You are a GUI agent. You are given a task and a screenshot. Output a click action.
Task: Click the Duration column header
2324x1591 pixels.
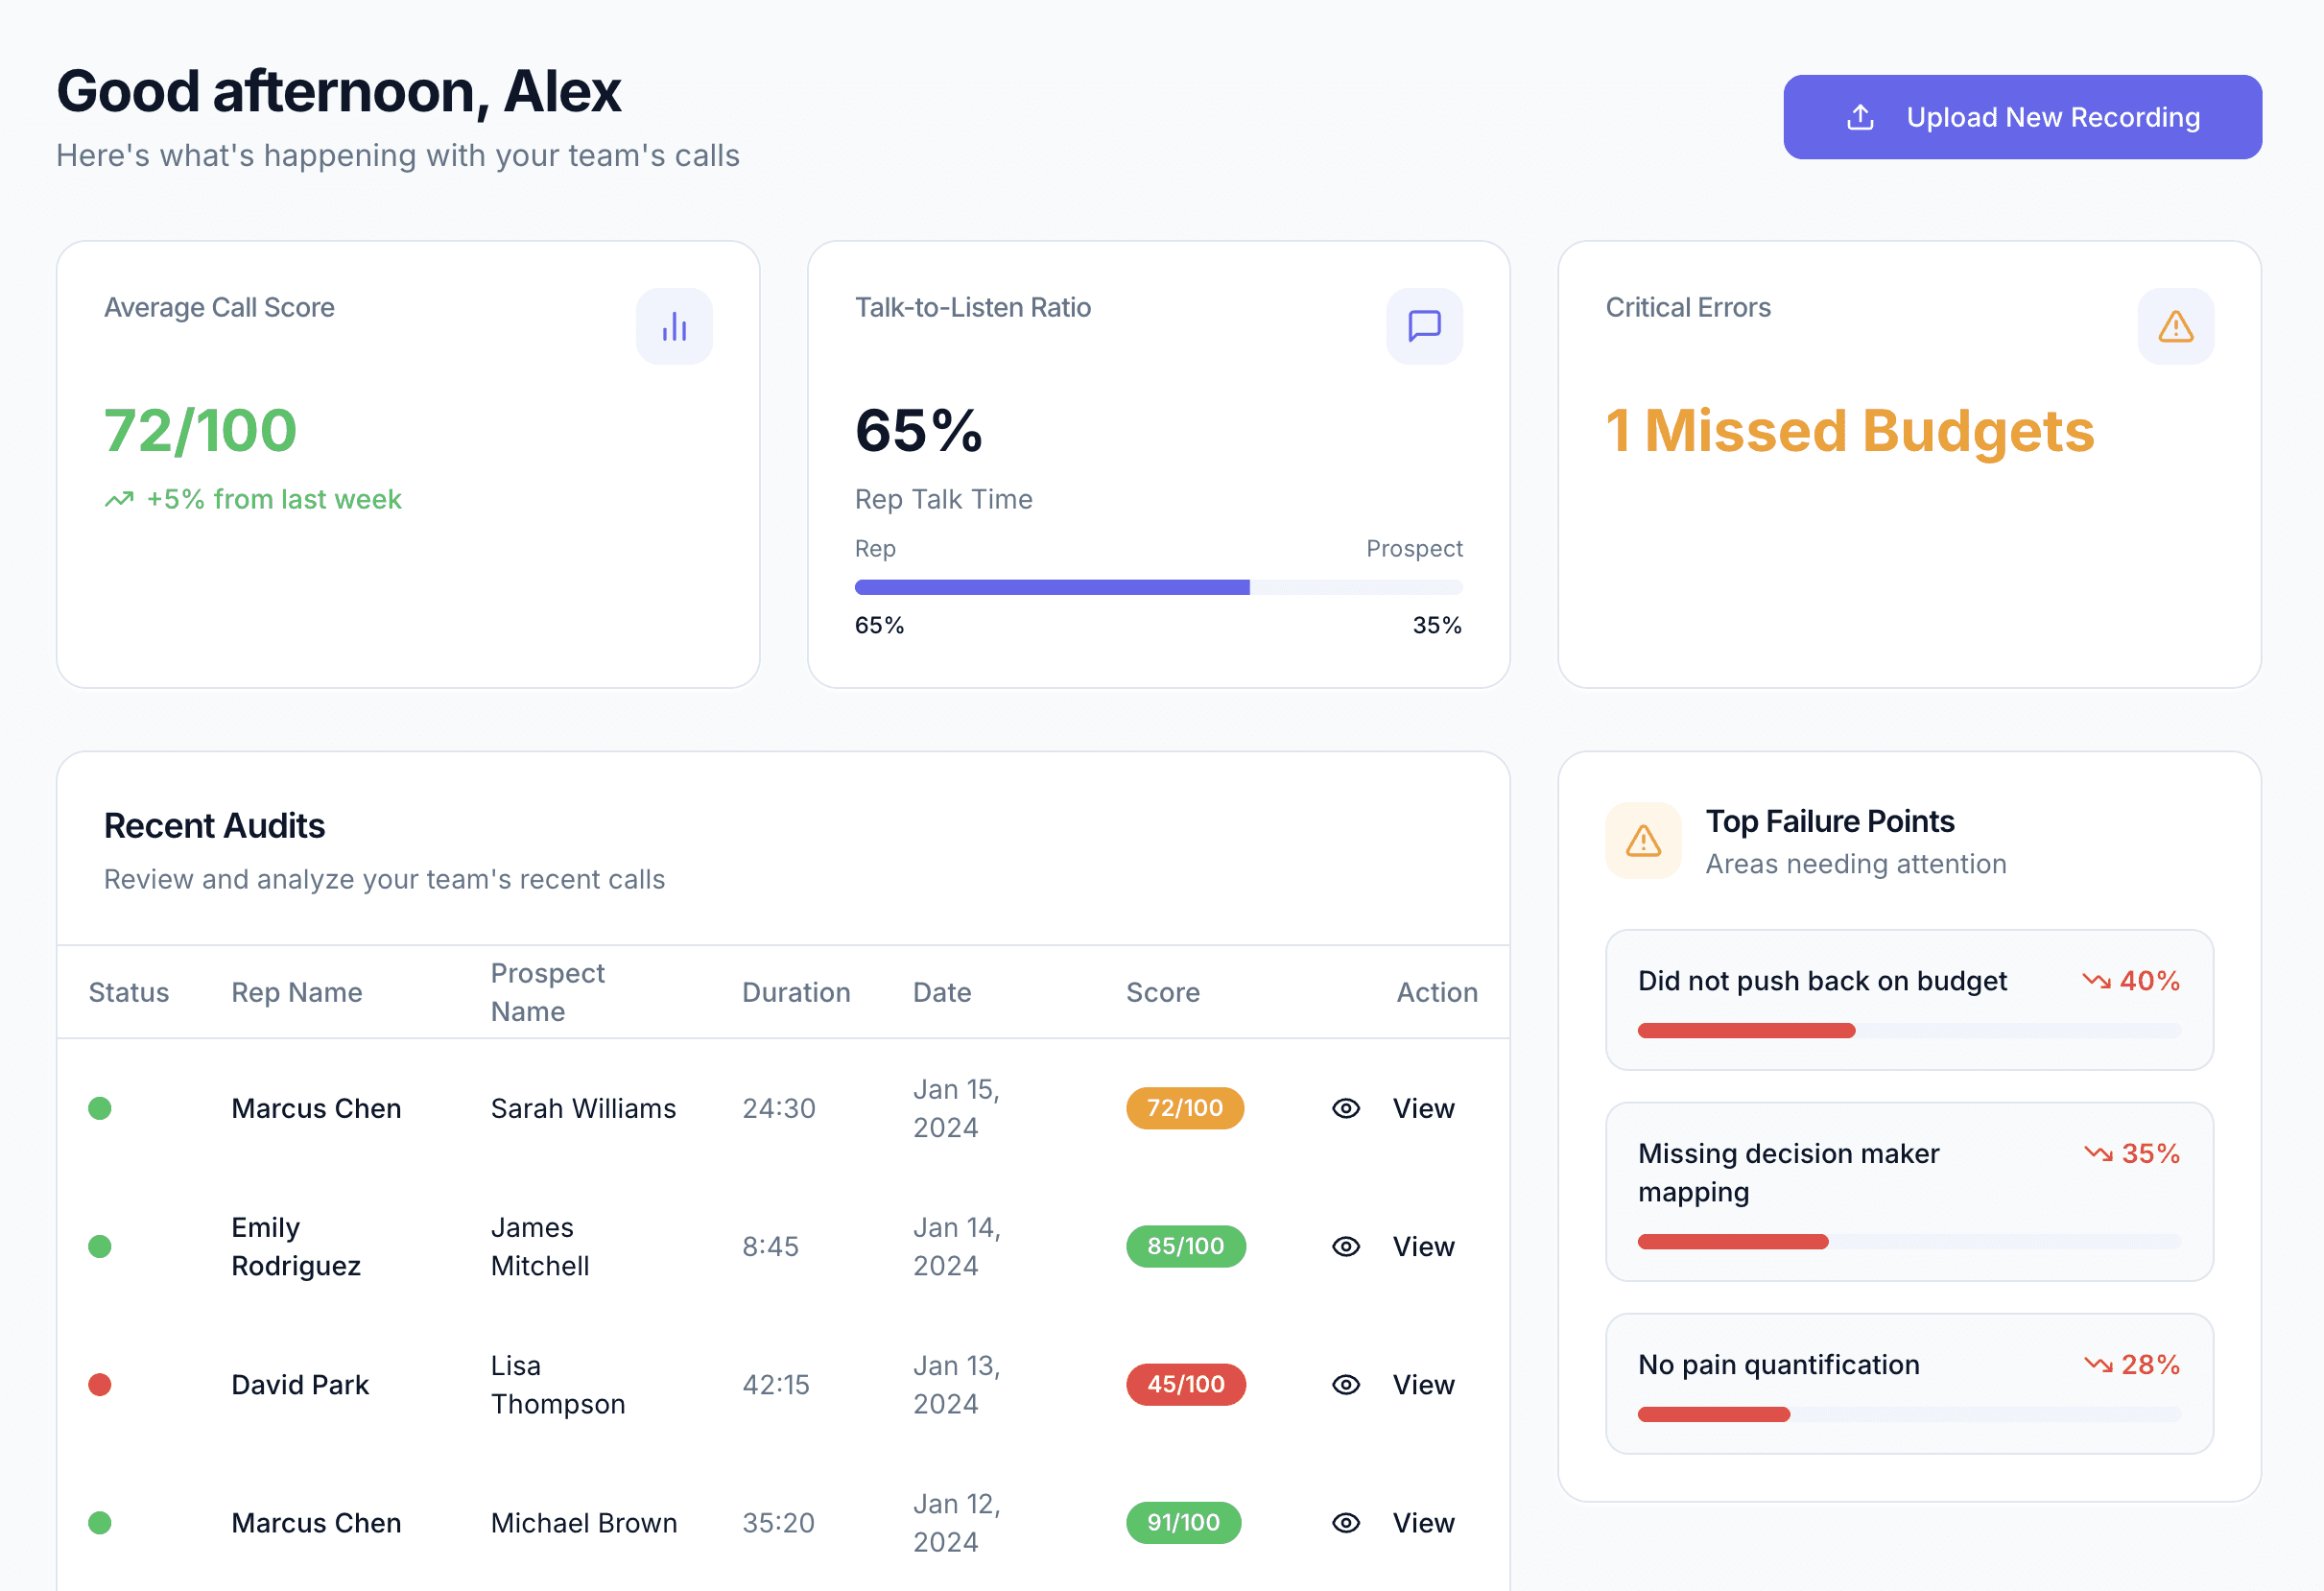click(796, 992)
